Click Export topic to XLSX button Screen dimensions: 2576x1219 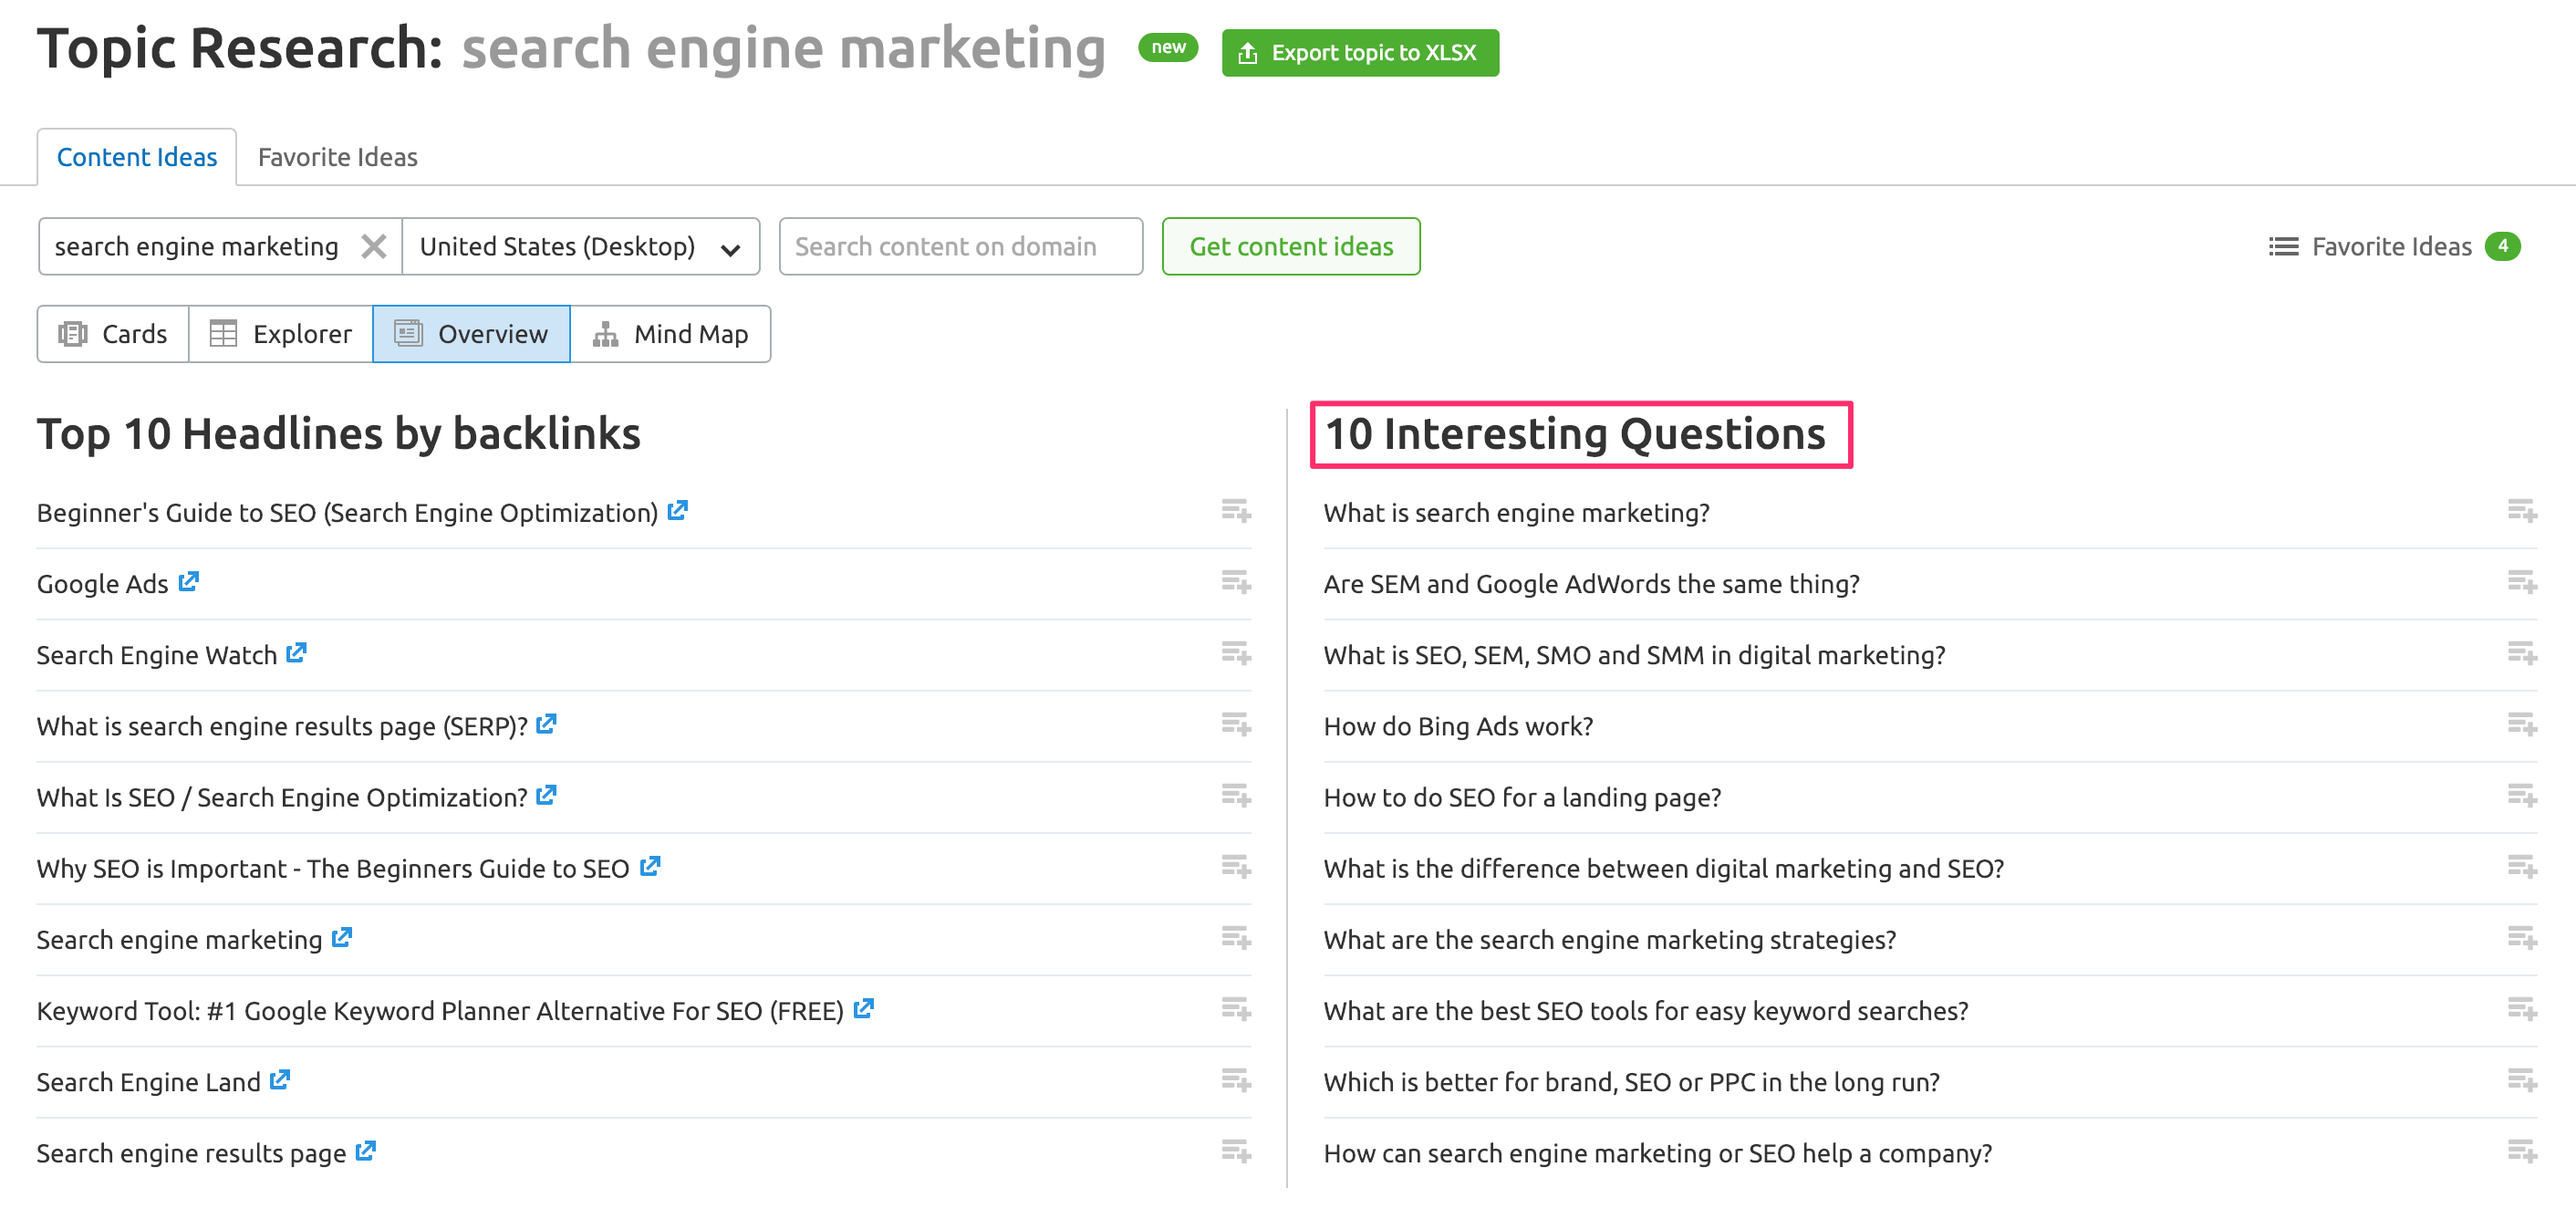1359,53
